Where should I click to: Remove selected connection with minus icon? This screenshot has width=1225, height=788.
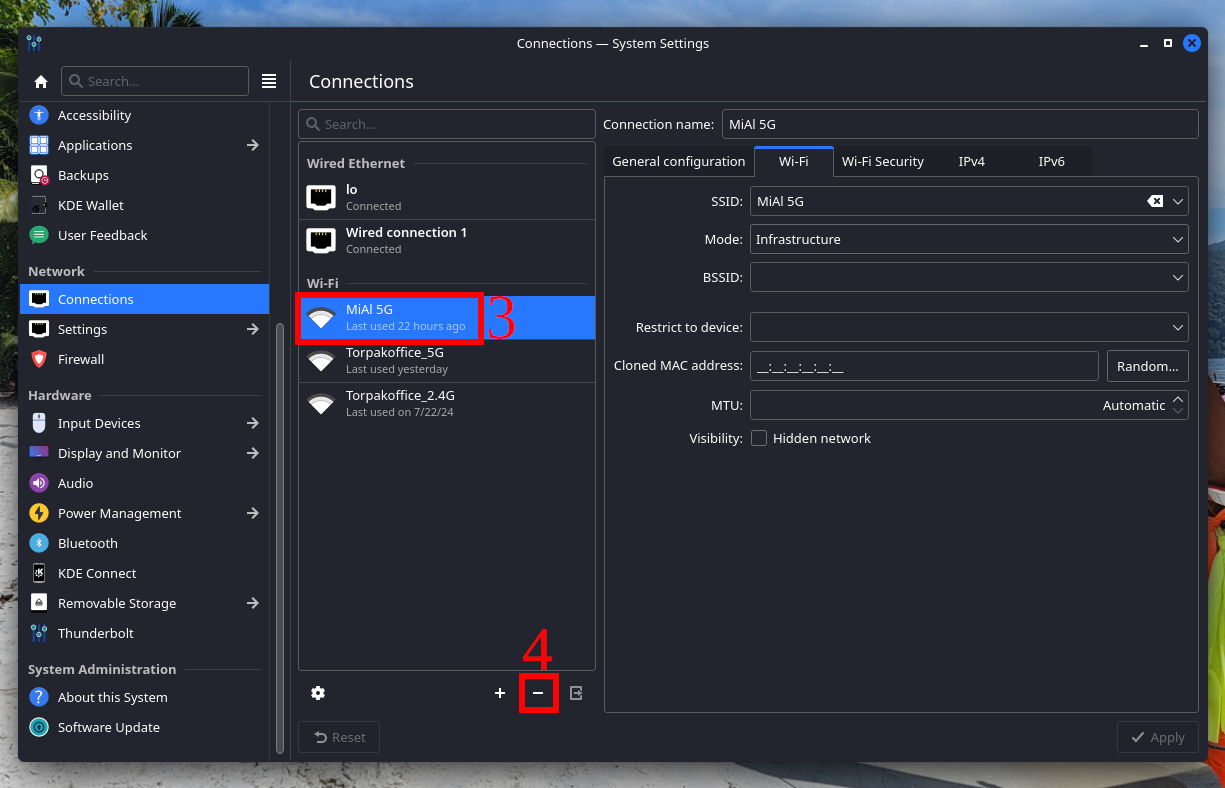(538, 693)
